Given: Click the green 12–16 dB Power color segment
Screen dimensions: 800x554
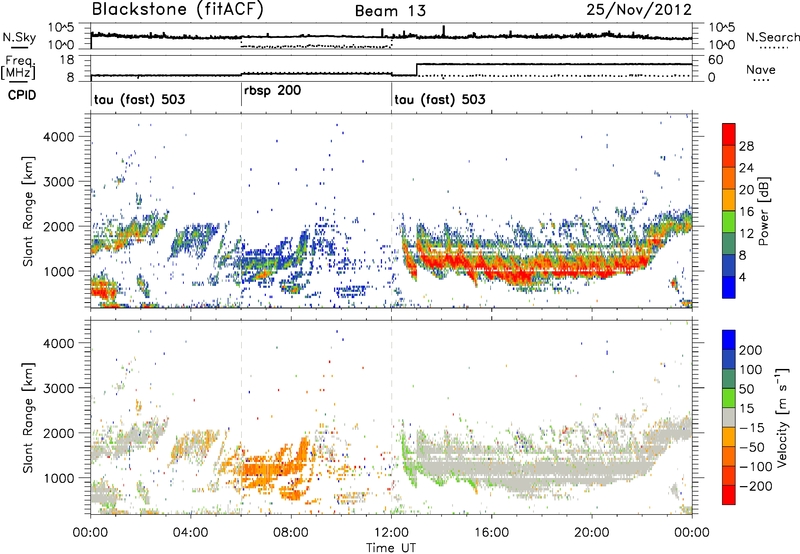Looking at the screenshot, I should coord(729,222).
